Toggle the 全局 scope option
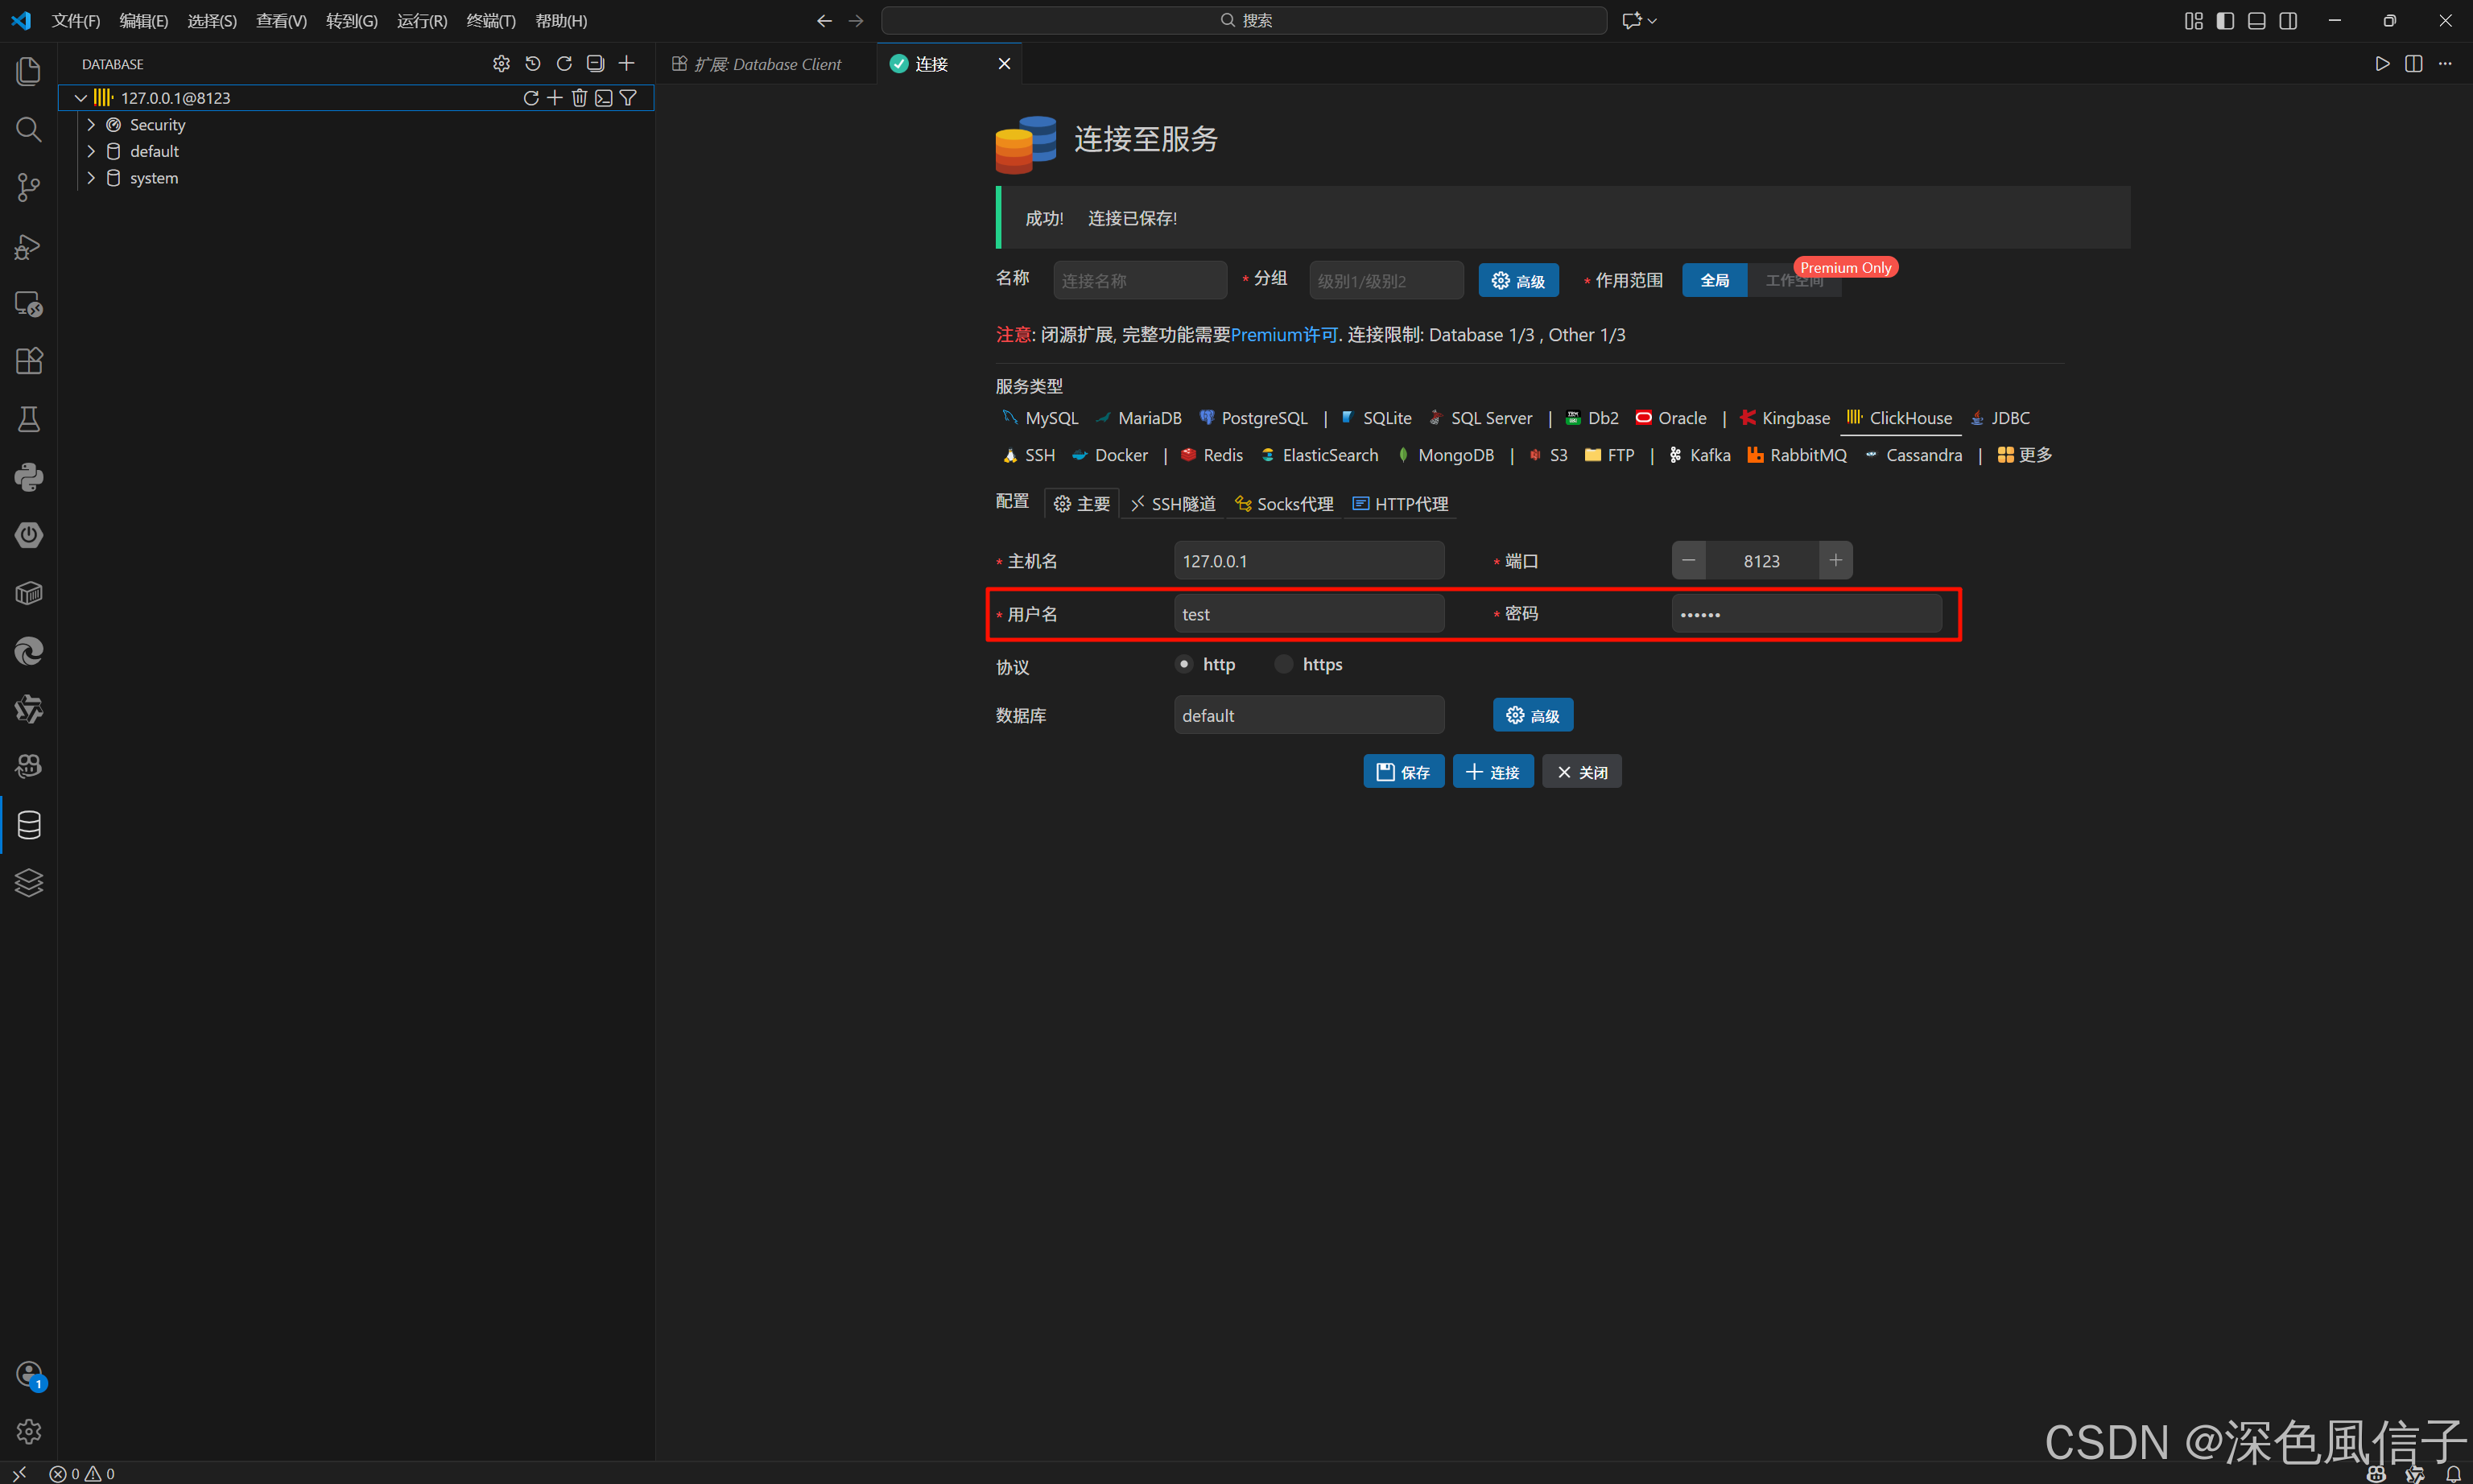2473x1484 pixels. (1714, 280)
